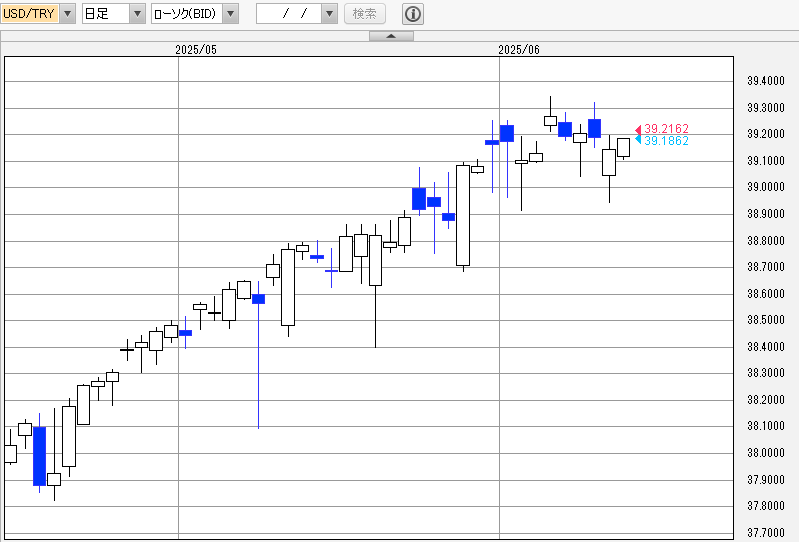Open the information icon button
Image resolution: width=799 pixels, height=542 pixels.
pyautogui.click(x=413, y=14)
